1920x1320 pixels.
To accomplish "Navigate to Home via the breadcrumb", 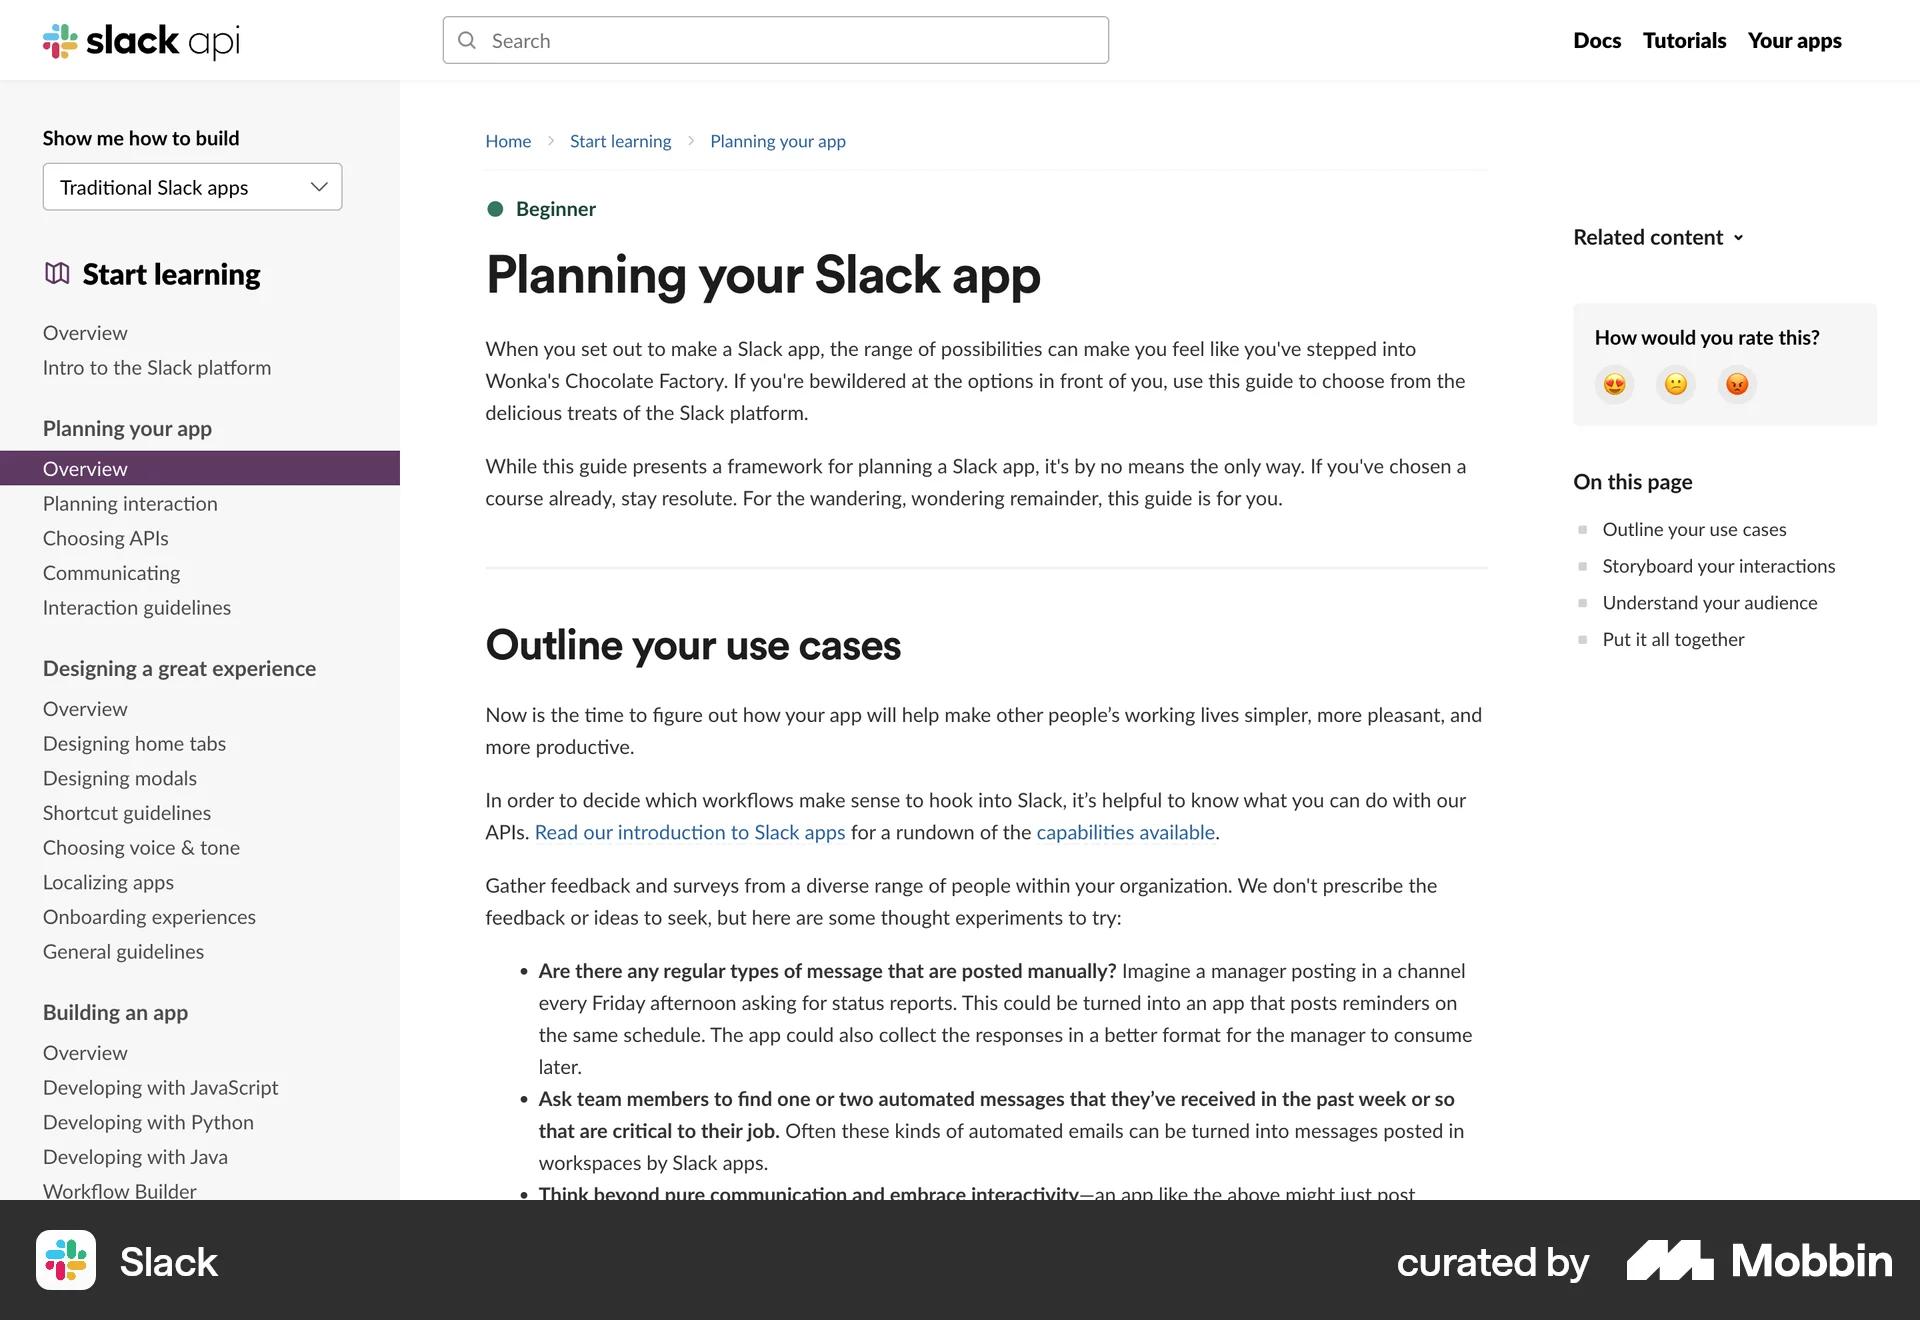I will [x=508, y=141].
